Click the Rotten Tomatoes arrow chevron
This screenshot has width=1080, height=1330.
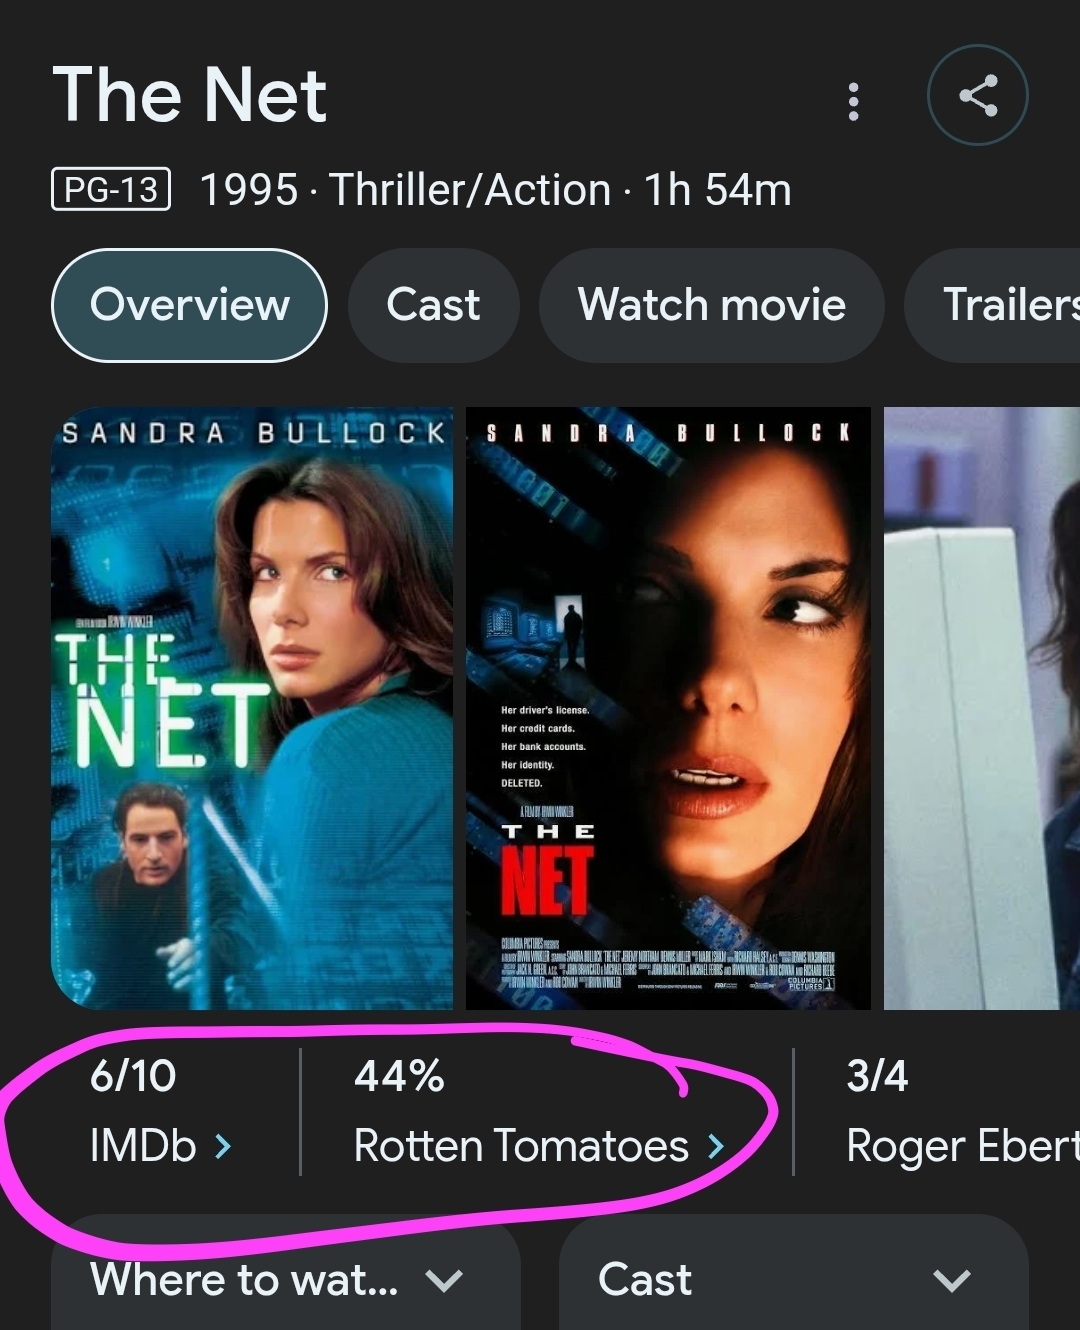point(716,1146)
